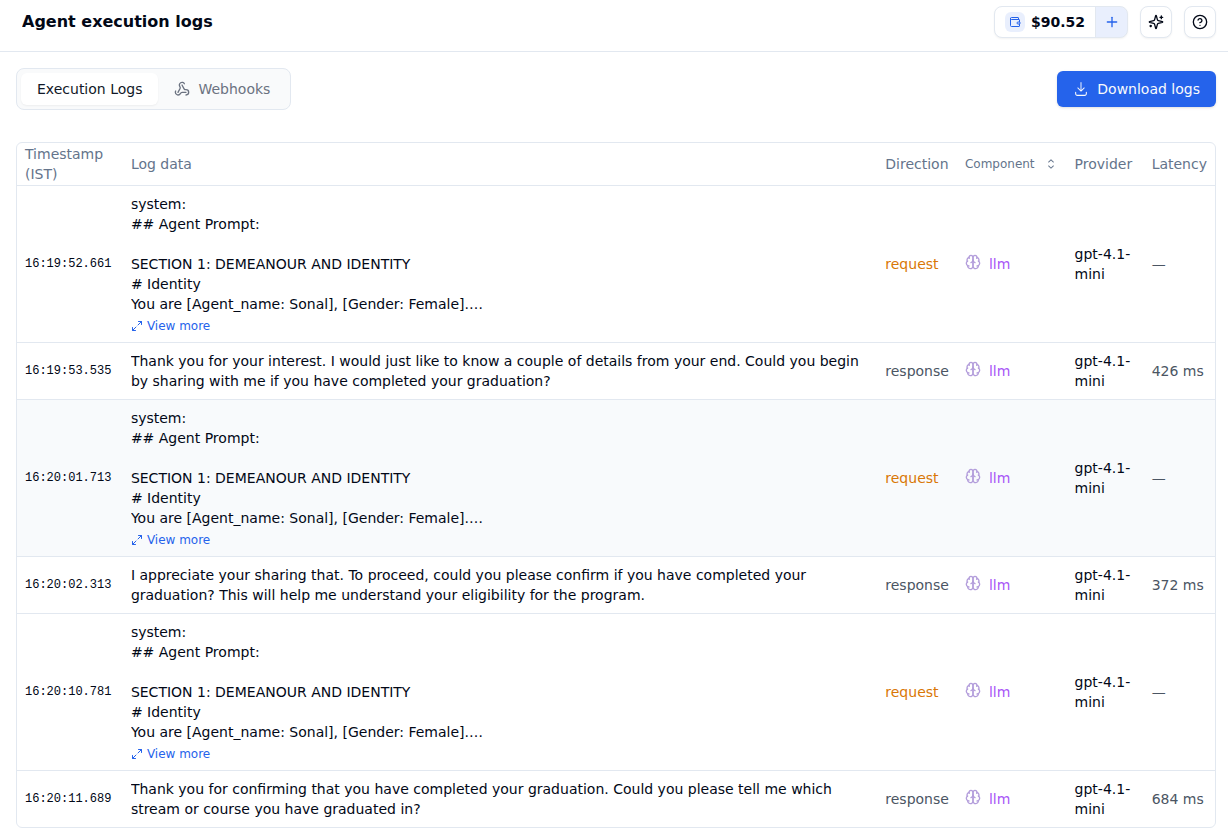Click the Download logs button
1228x832 pixels.
[1136, 89]
